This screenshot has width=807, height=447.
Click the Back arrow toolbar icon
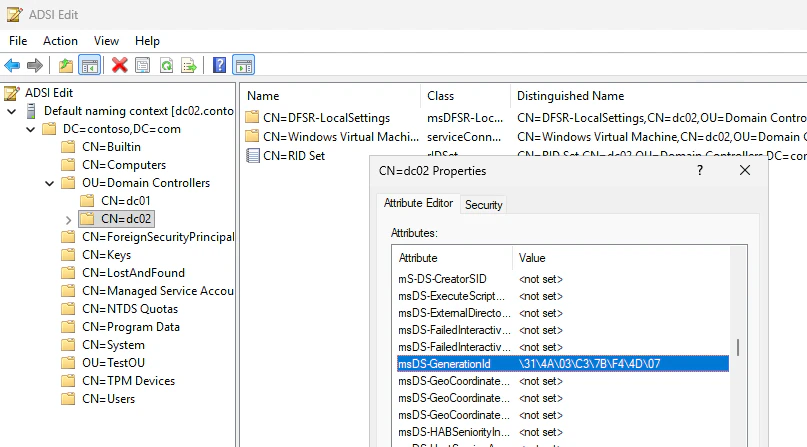pyautogui.click(x=12, y=65)
